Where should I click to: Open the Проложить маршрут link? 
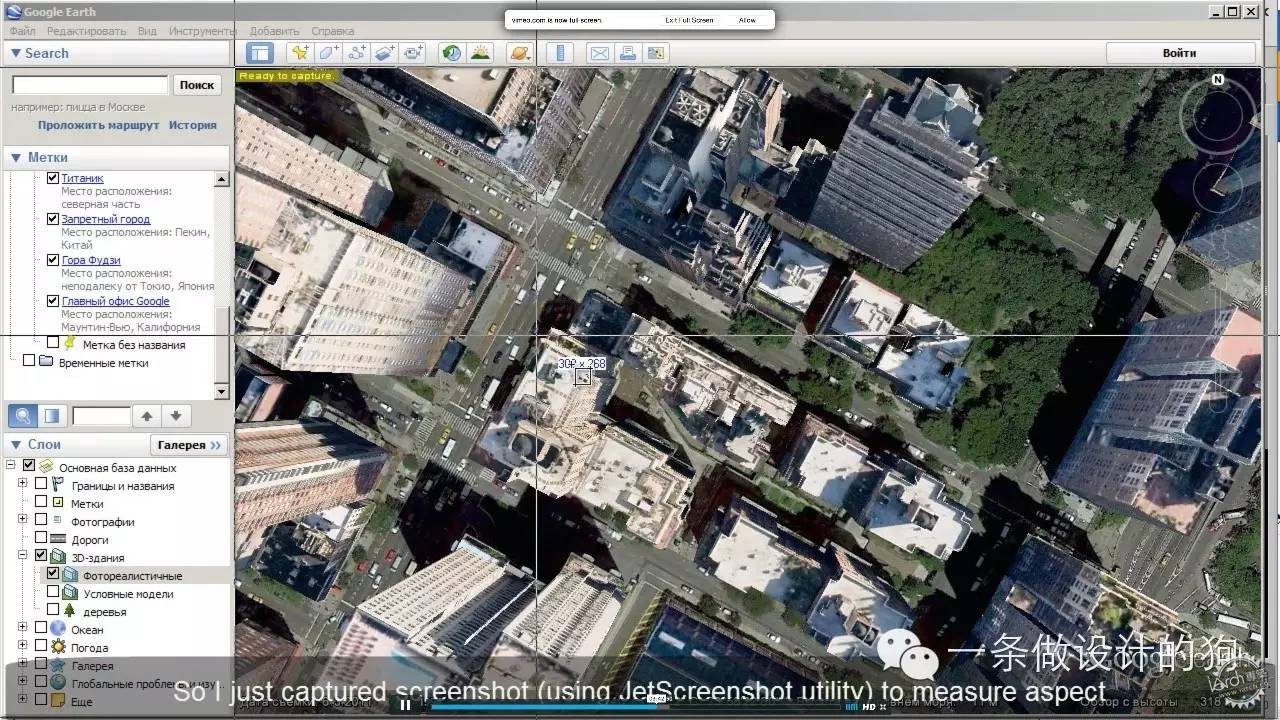pos(99,125)
